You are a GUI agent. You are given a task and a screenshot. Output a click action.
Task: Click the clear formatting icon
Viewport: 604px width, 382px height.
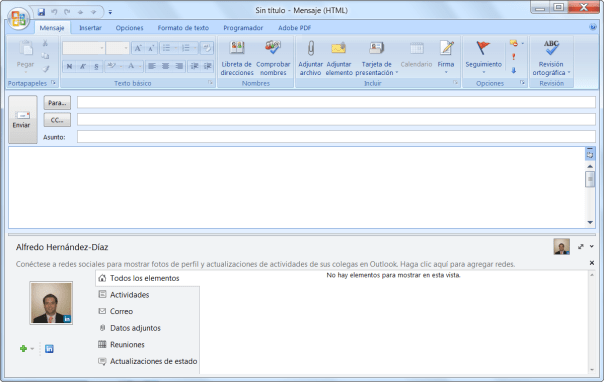tap(207, 48)
